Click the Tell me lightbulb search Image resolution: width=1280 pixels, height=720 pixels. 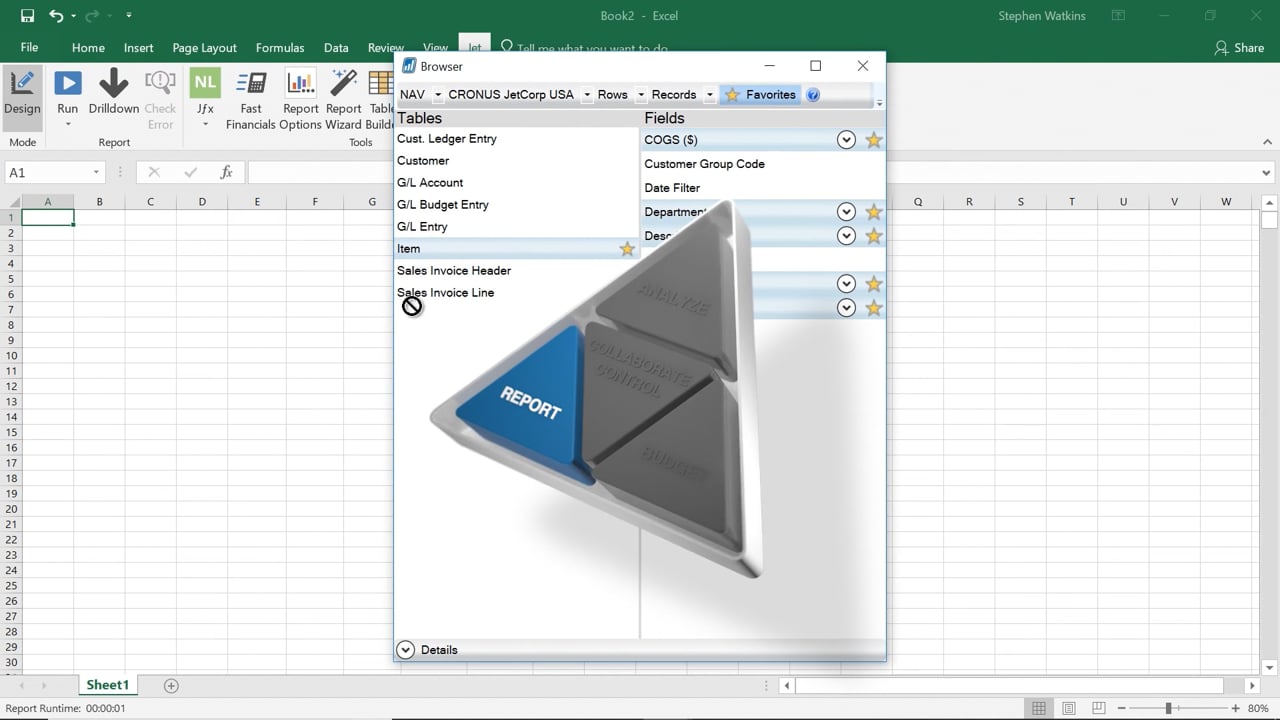[506, 47]
